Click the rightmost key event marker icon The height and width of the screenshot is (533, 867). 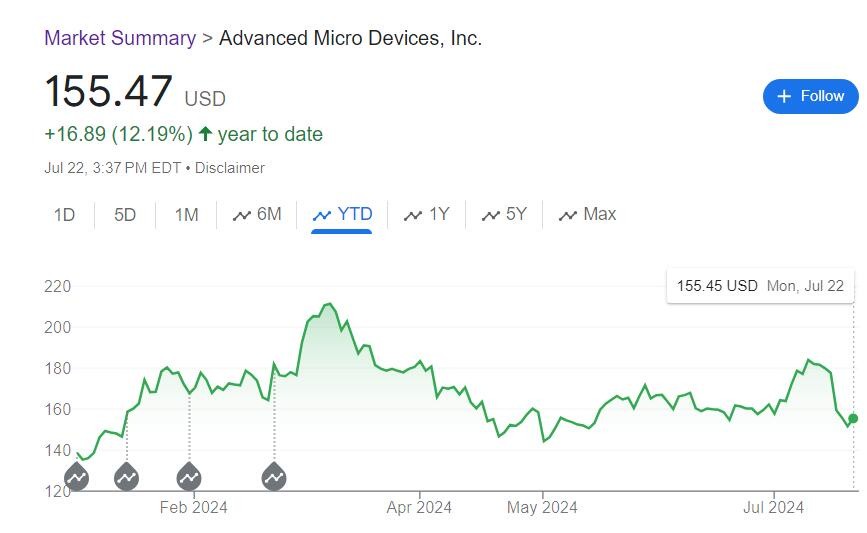pyautogui.click(x=274, y=478)
